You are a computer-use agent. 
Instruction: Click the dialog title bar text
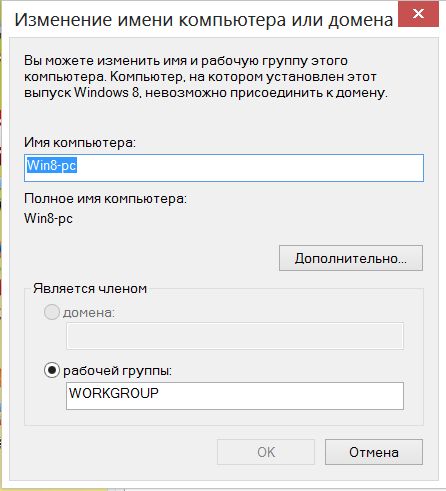point(204,20)
